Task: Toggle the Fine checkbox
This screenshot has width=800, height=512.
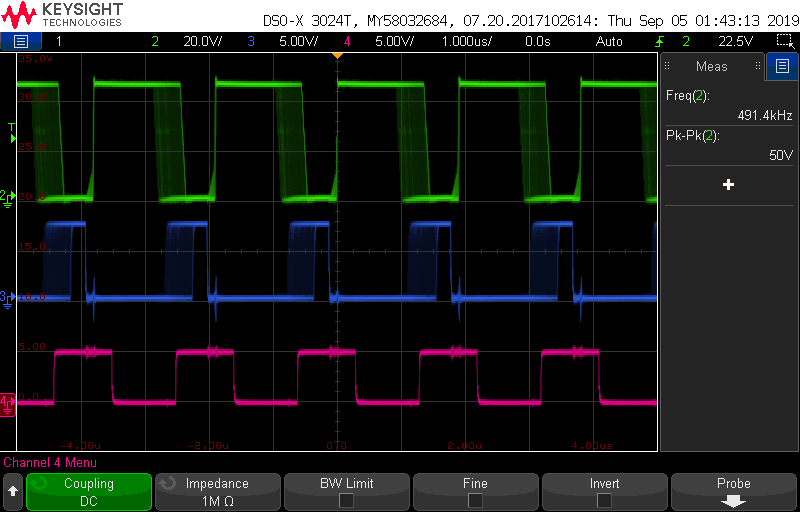Action: pos(475,500)
